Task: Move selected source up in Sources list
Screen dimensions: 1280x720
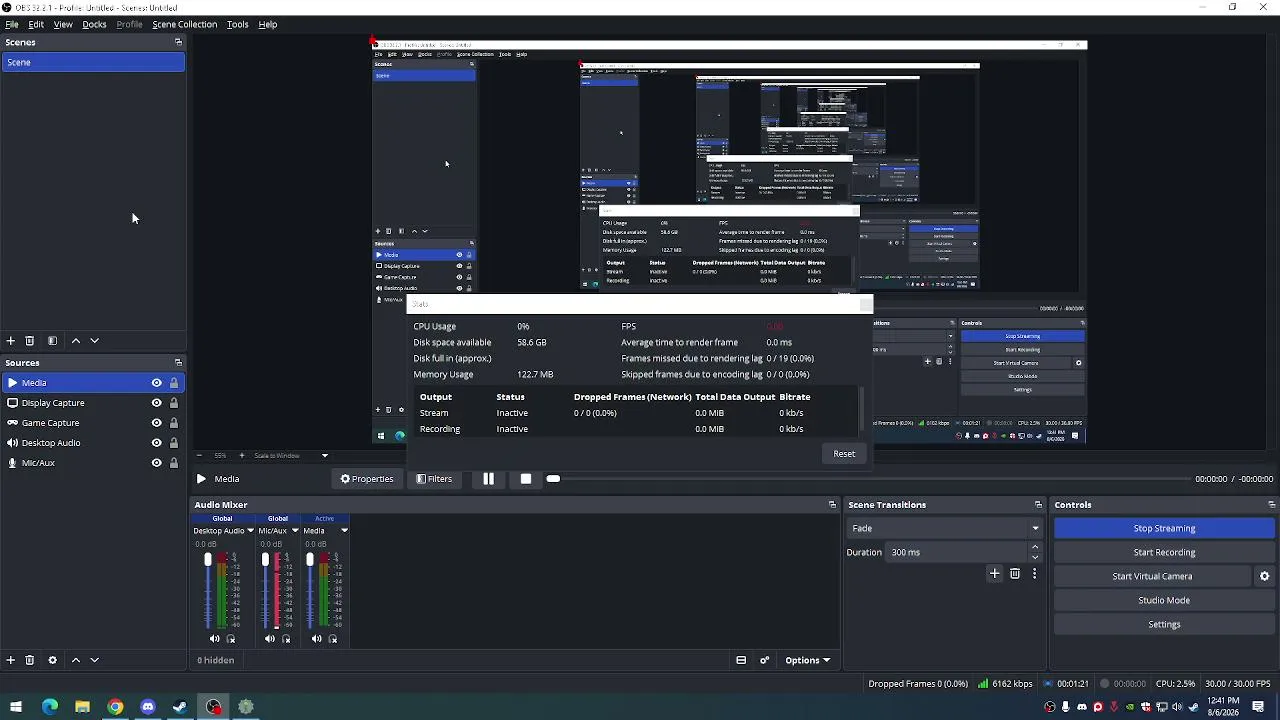Action: (76, 660)
